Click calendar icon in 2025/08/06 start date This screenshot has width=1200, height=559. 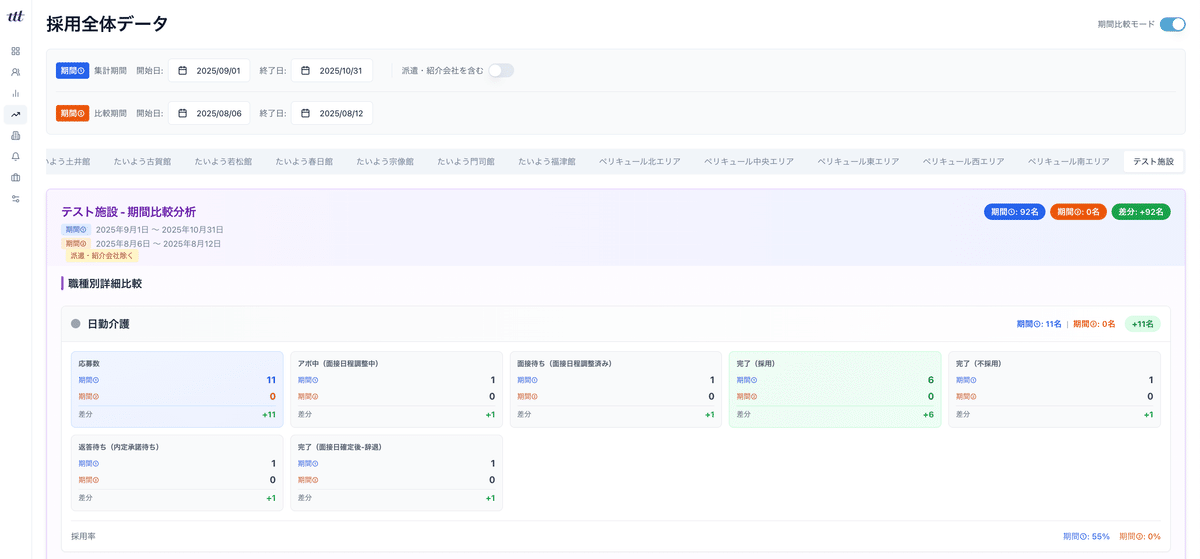[x=183, y=113]
